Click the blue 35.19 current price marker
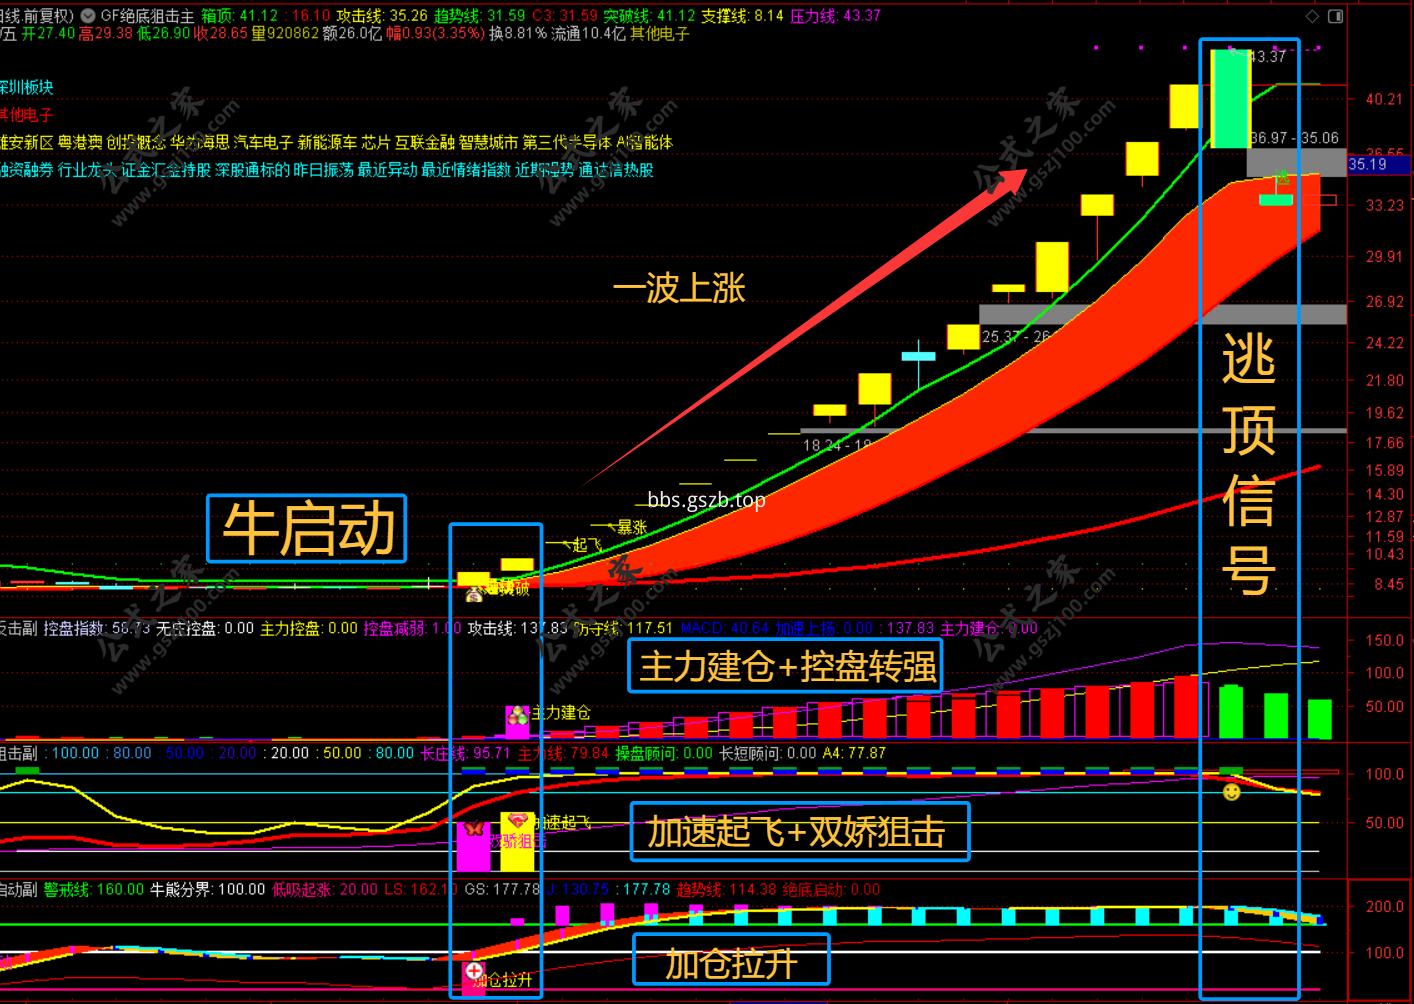Image resolution: width=1414 pixels, height=1004 pixels. click(x=1368, y=164)
